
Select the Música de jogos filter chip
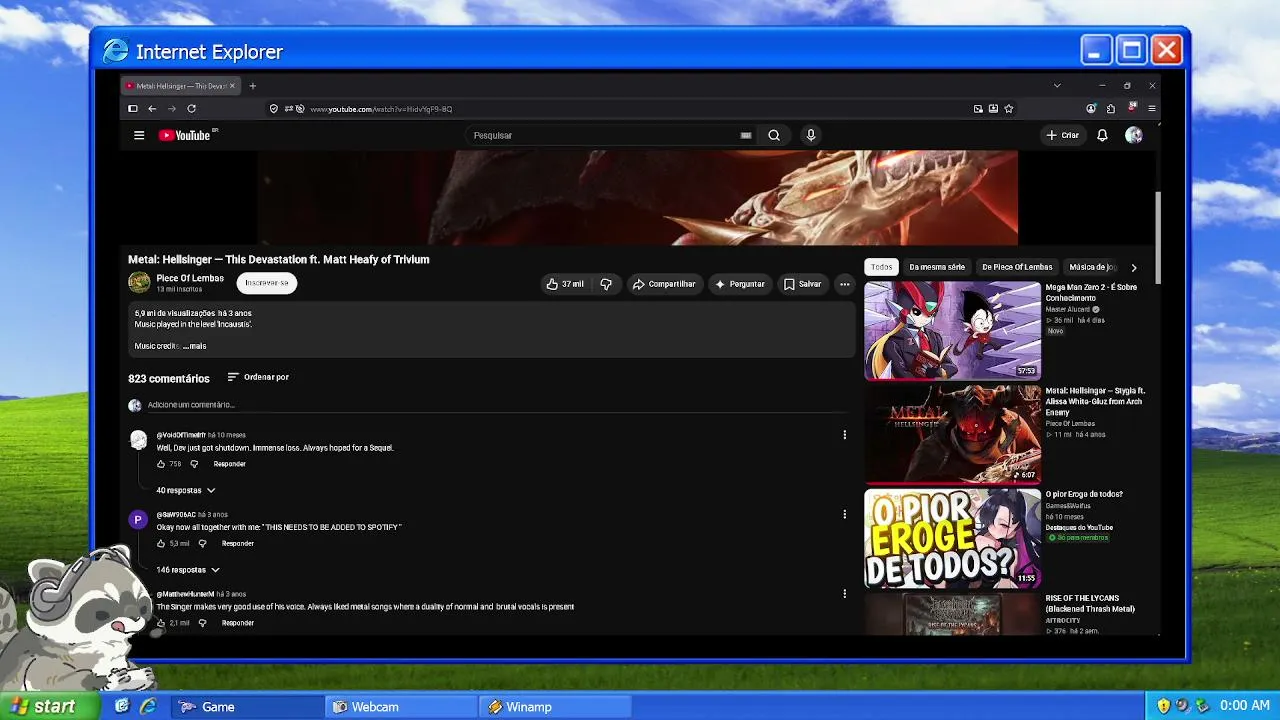(1092, 267)
